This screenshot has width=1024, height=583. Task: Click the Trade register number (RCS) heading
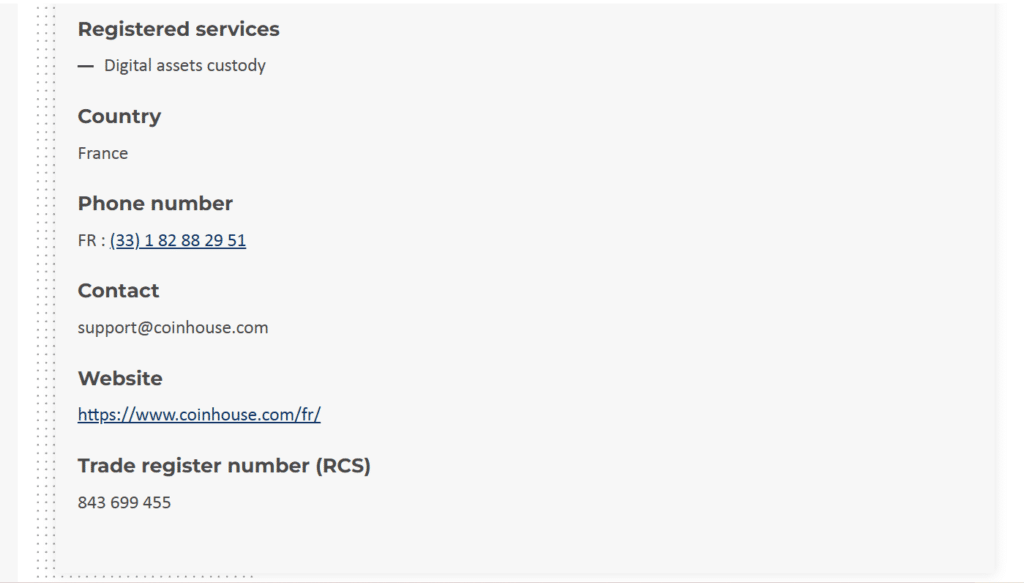(224, 465)
